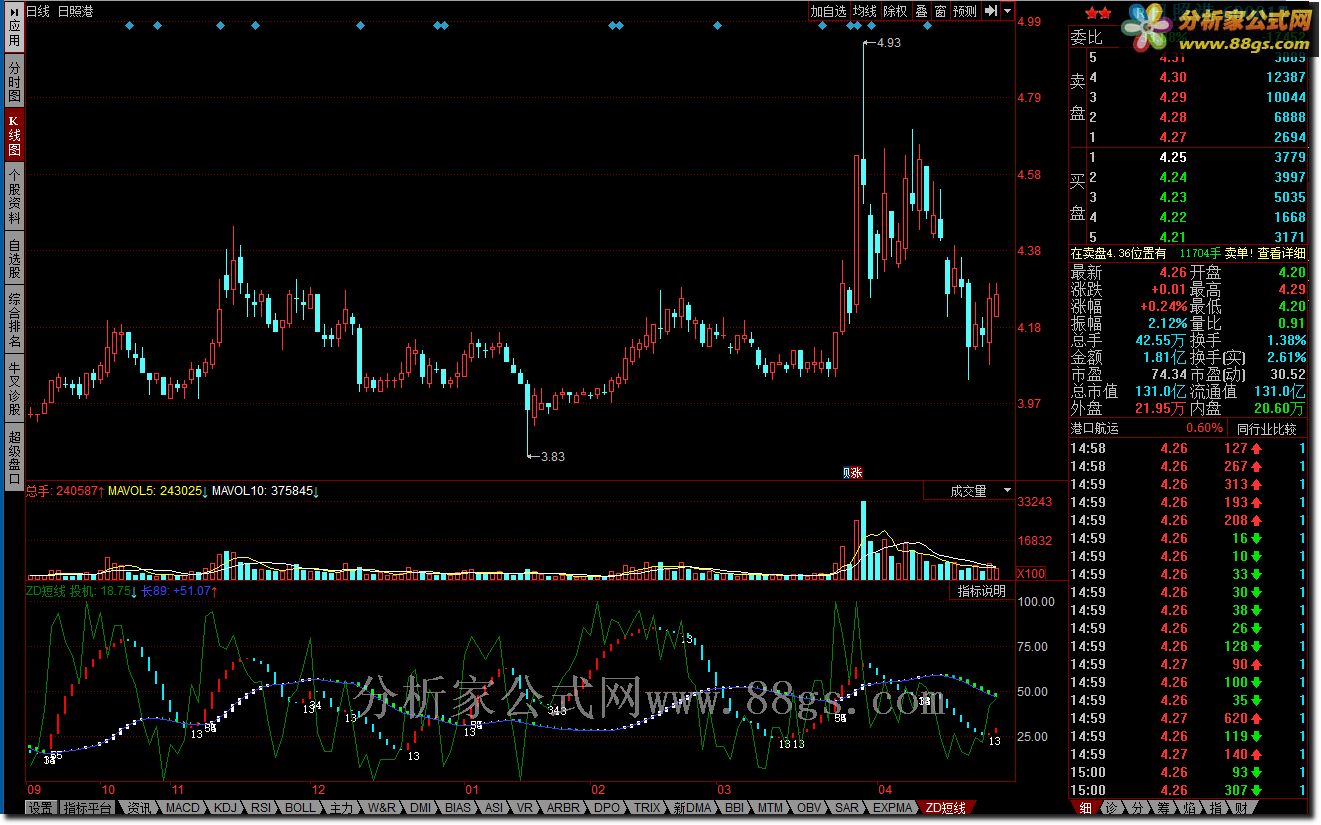The width and height of the screenshot is (1321, 825).
Task: Select the 资讯 bottom tab
Action: 138,807
